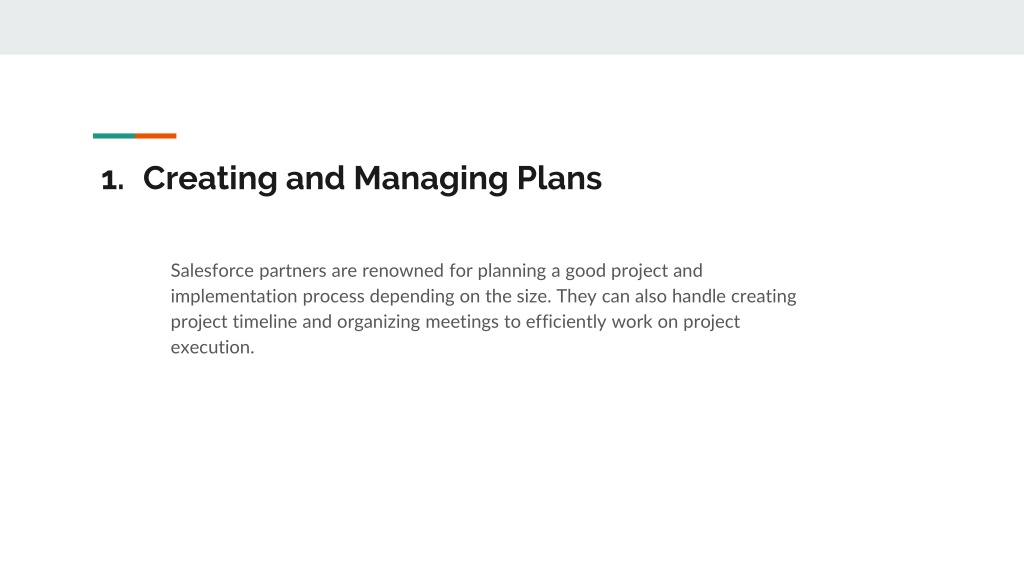The width and height of the screenshot is (1024, 576).
Task: Click the word handle in the second line
Action: [699, 296]
